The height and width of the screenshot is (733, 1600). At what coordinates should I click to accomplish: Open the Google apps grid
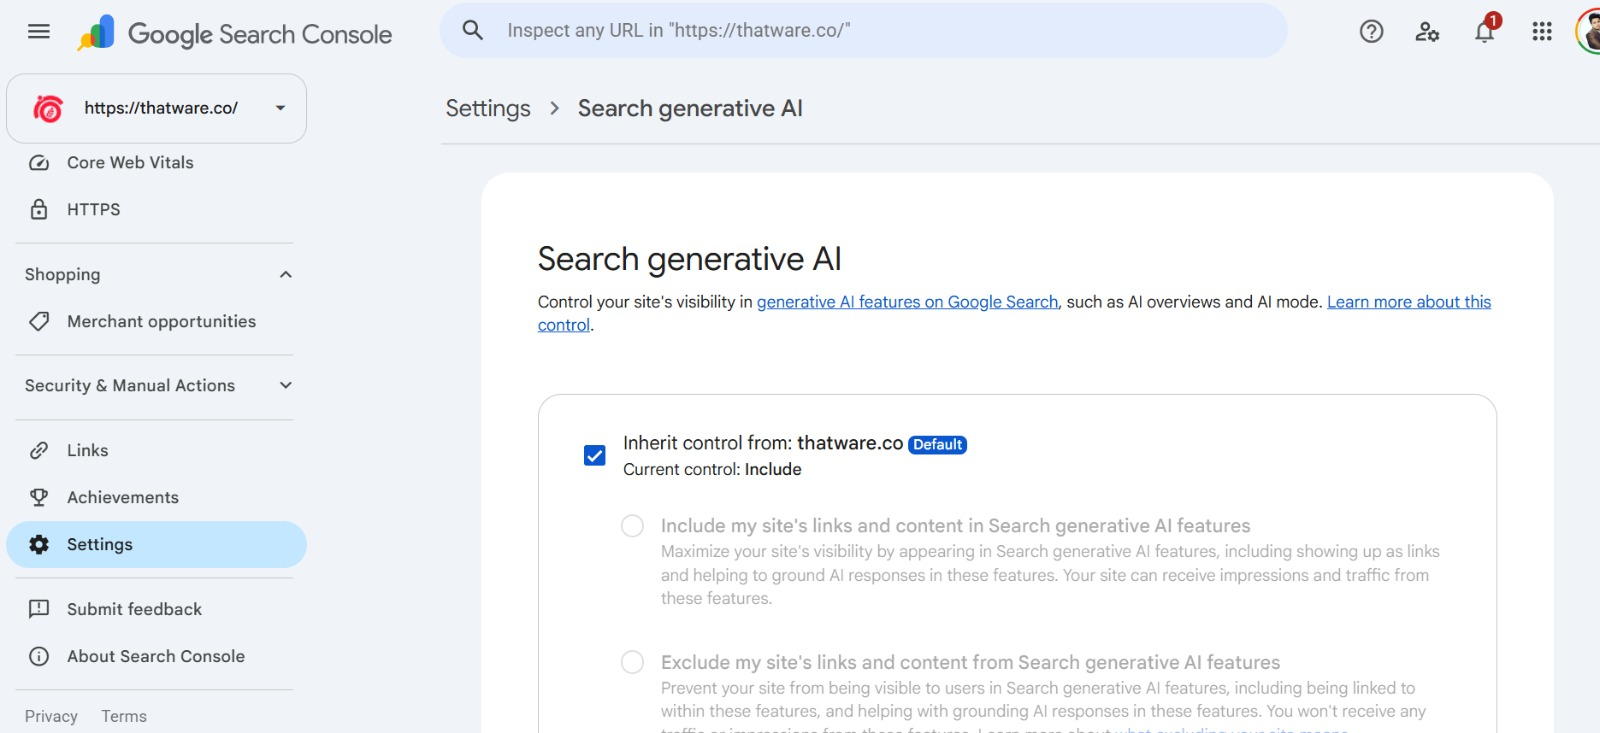tap(1542, 32)
